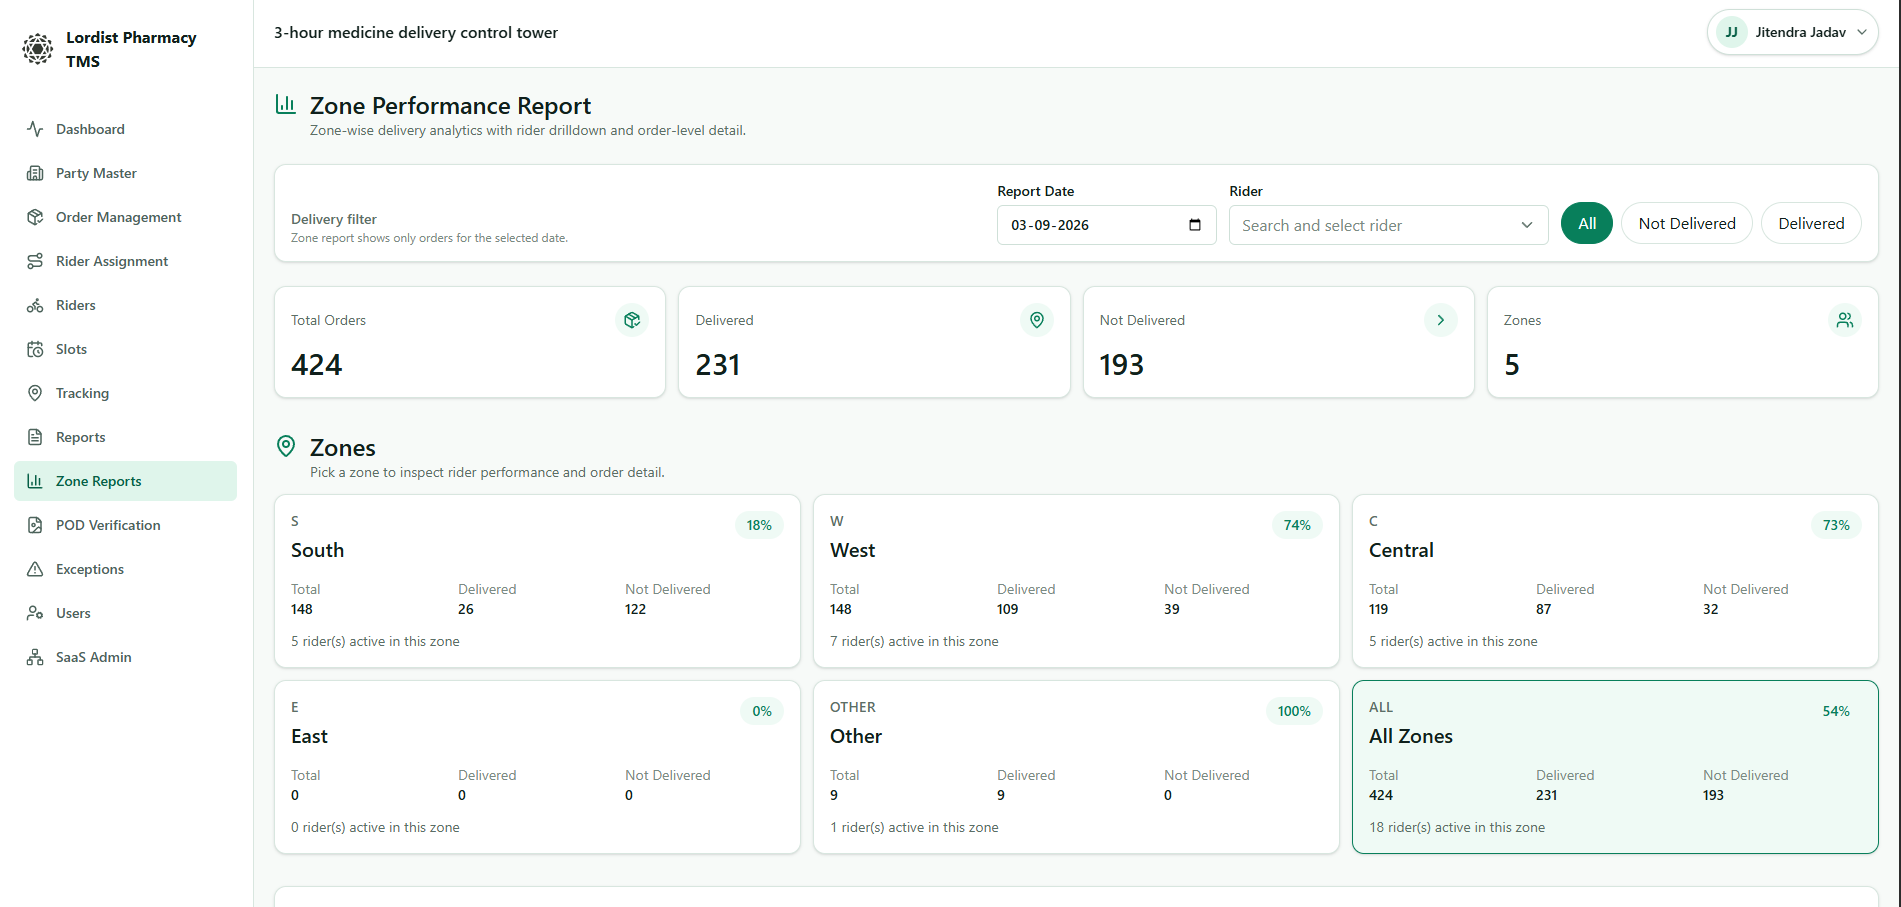Click the Tracking map pin icon
The height and width of the screenshot is (907, 1901).
click(35, 393)
